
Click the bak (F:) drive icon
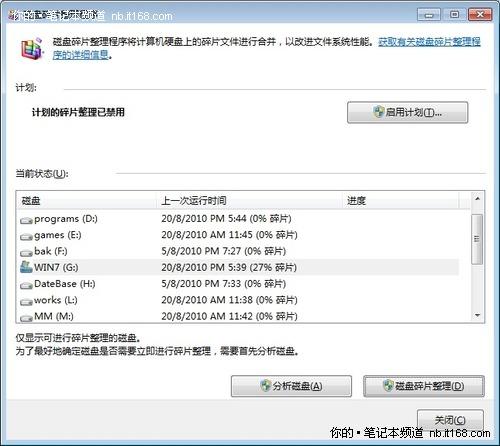tap(26, 253)
